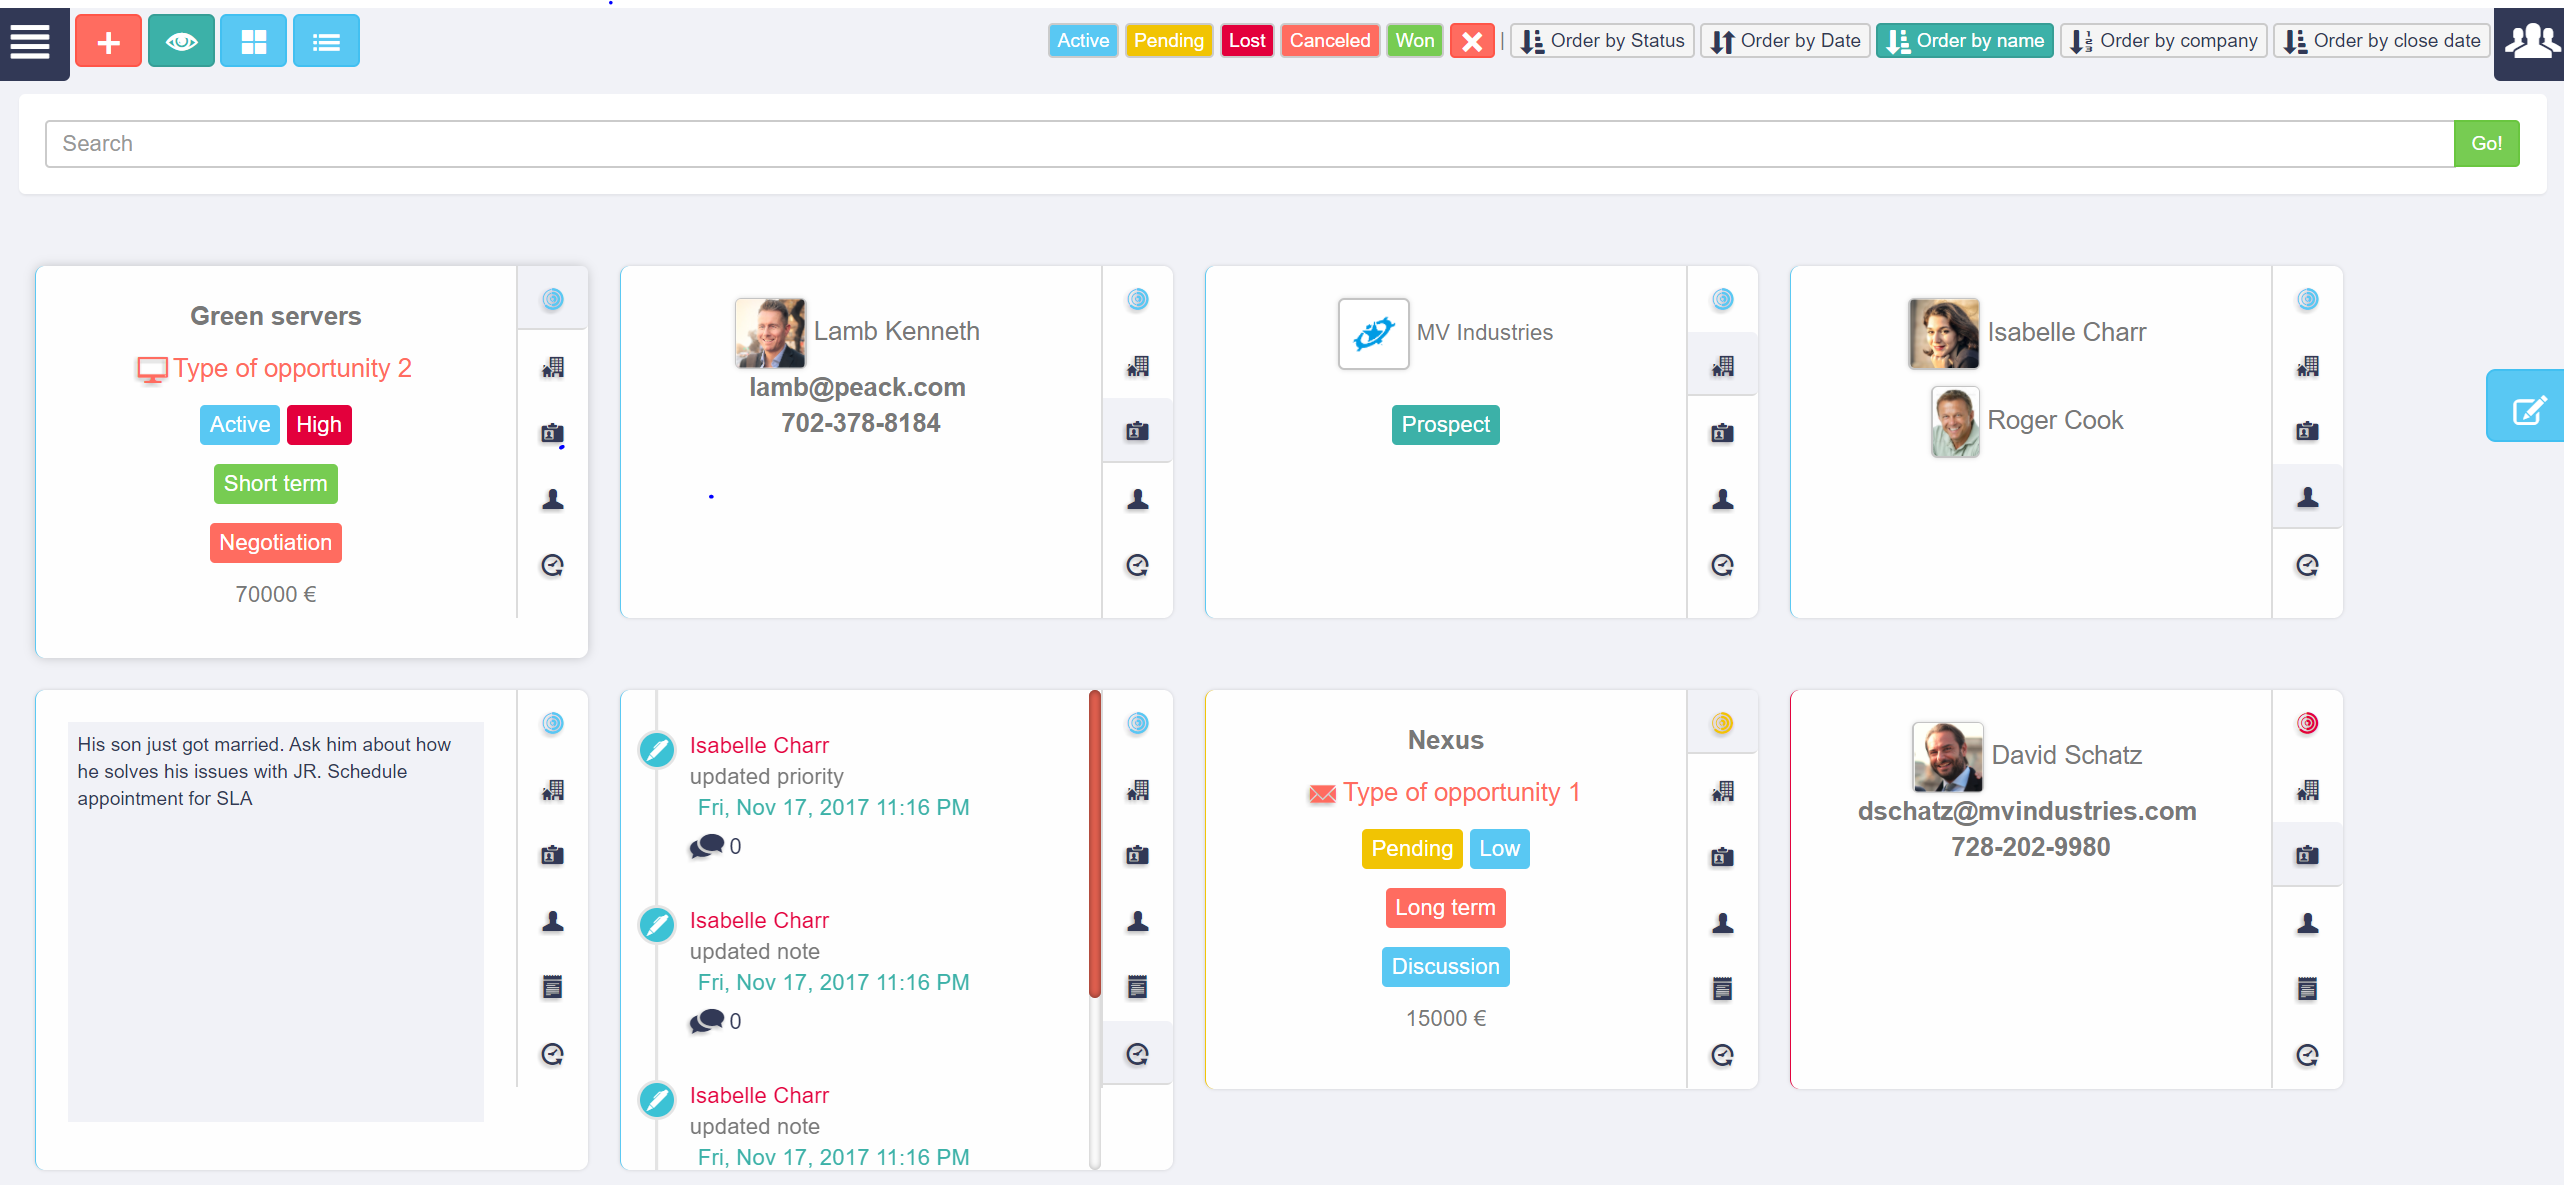Click red opportunity icon on David Schatz card
The width and height of the screenshot is (2564, 1185).
coord(2308,723)
